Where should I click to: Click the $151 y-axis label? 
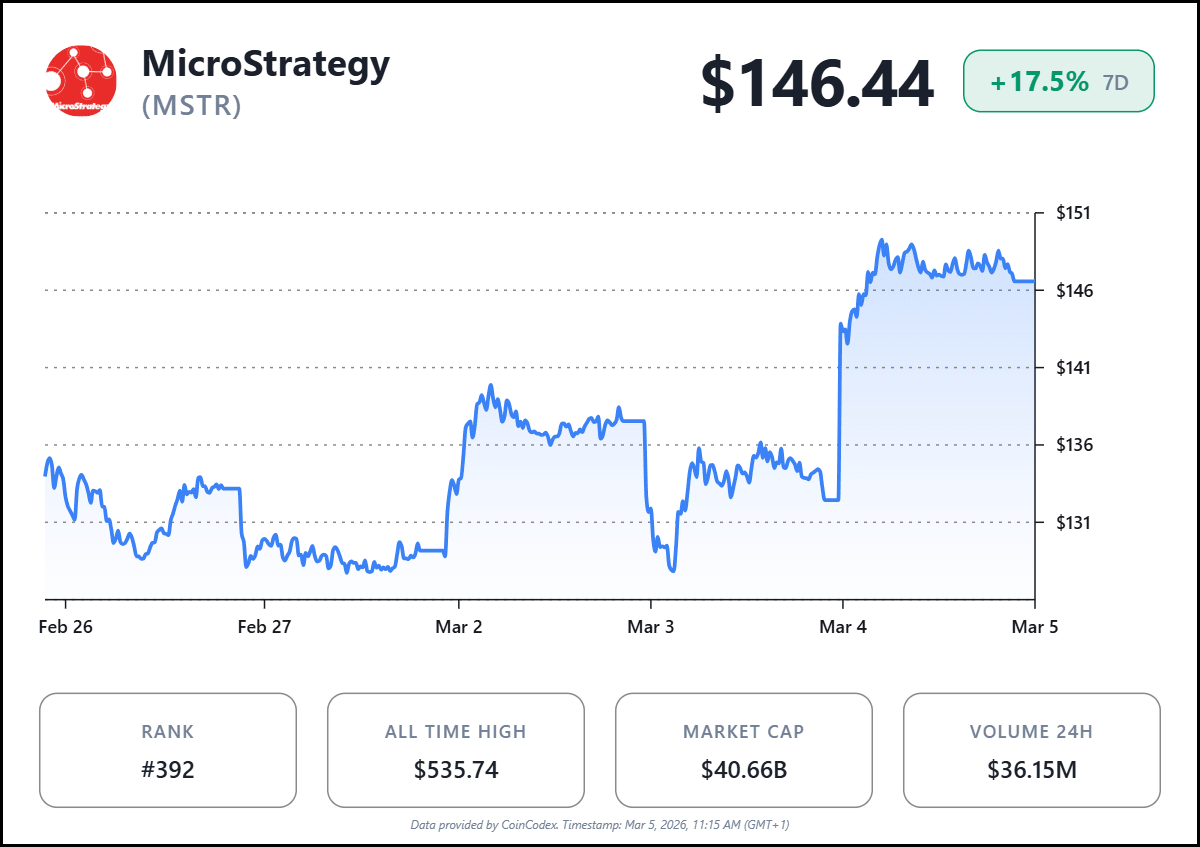point(1073,213)
